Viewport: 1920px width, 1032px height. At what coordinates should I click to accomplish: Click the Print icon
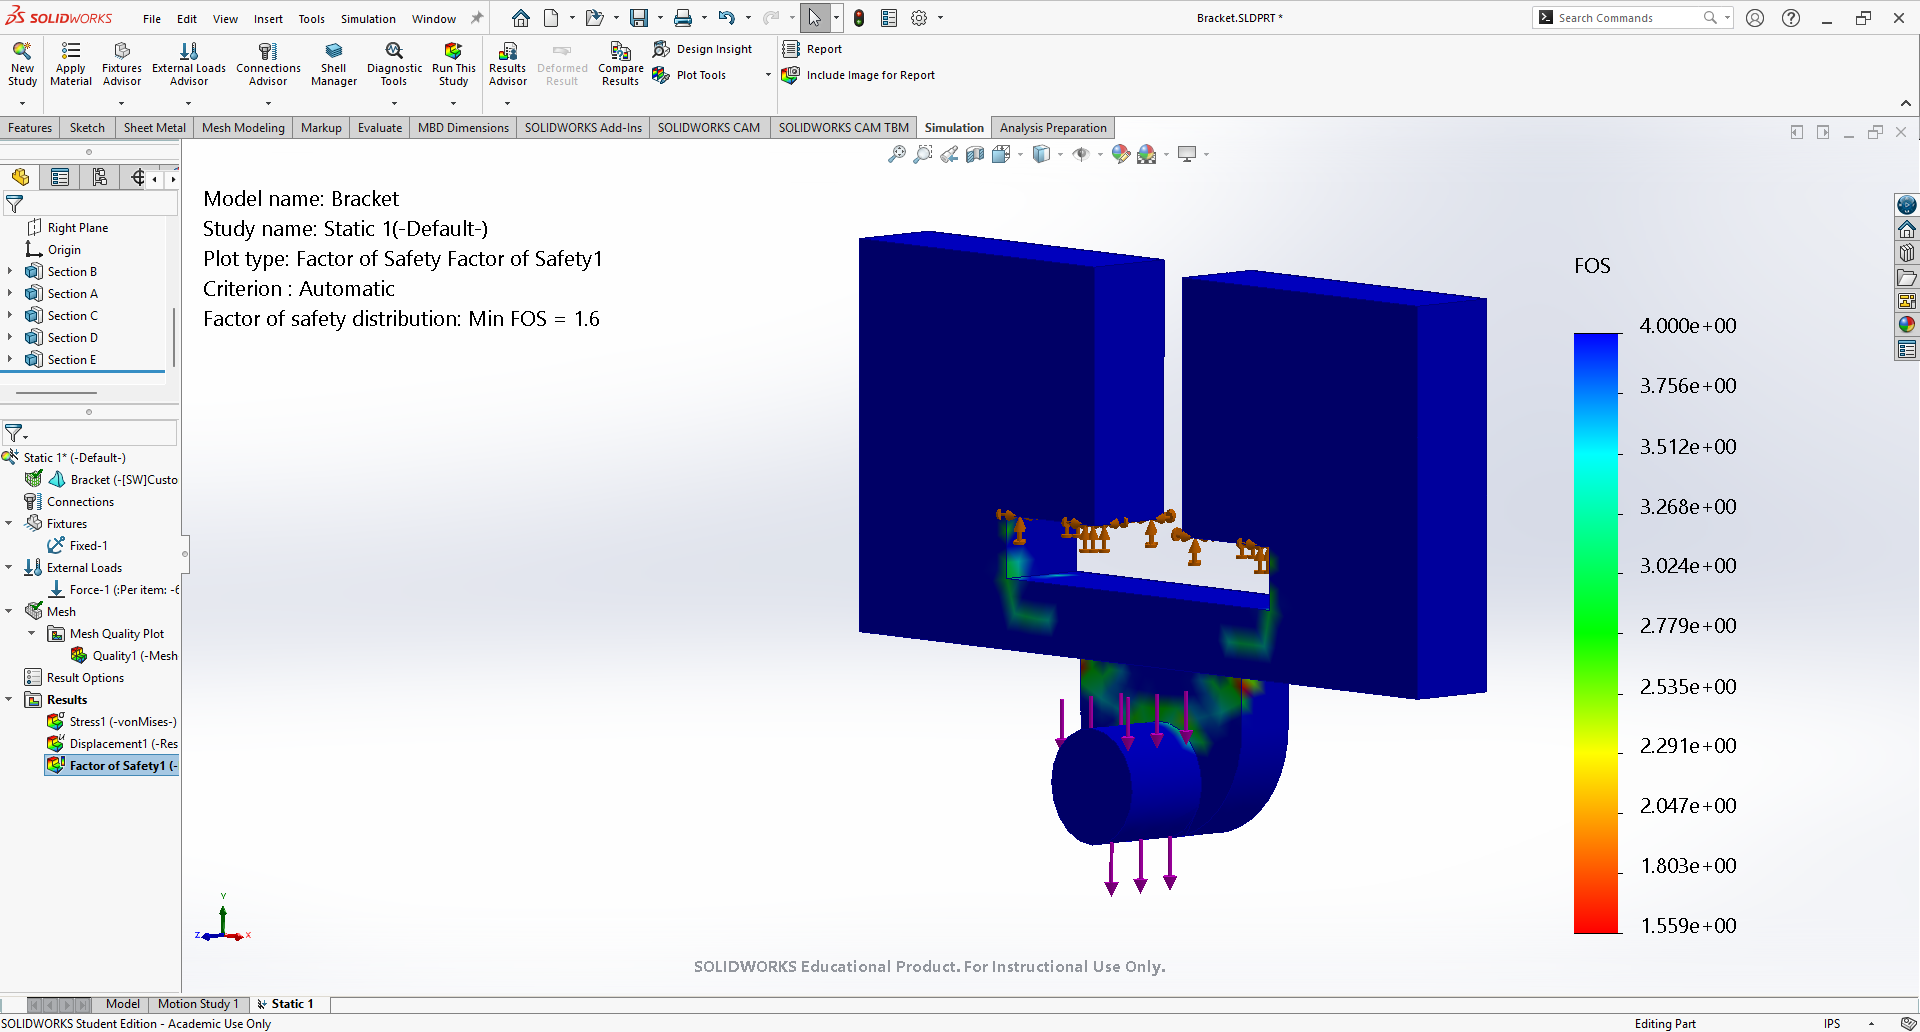[683, 18]
